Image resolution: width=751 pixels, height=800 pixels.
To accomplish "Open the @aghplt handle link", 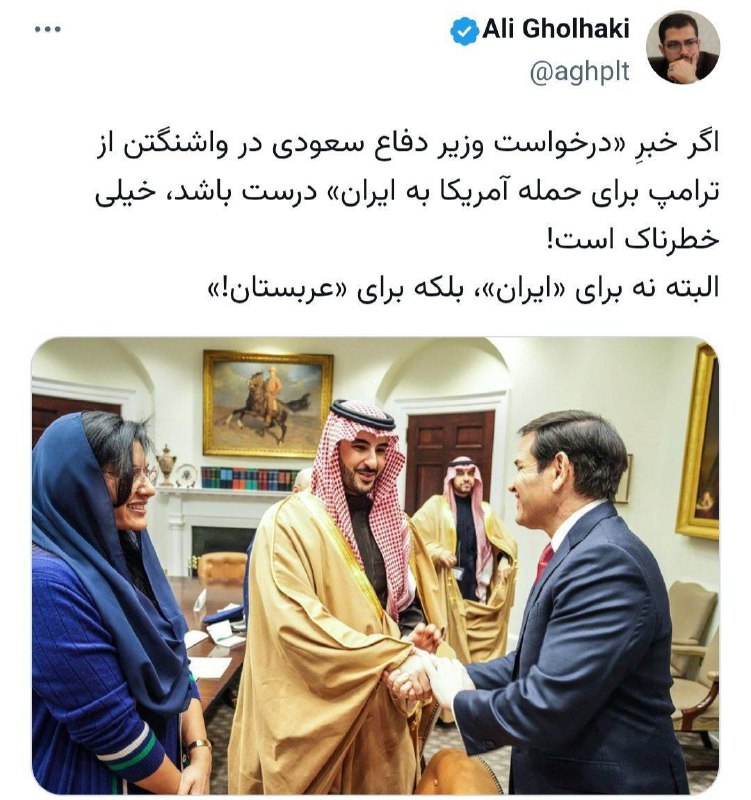I will 580,72.
